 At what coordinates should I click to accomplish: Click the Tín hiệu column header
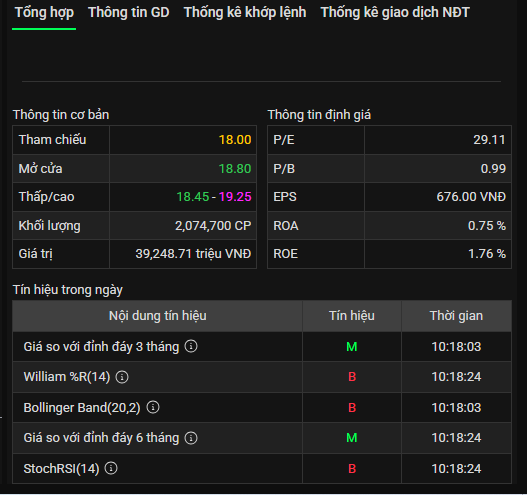[x=352, y=316]
